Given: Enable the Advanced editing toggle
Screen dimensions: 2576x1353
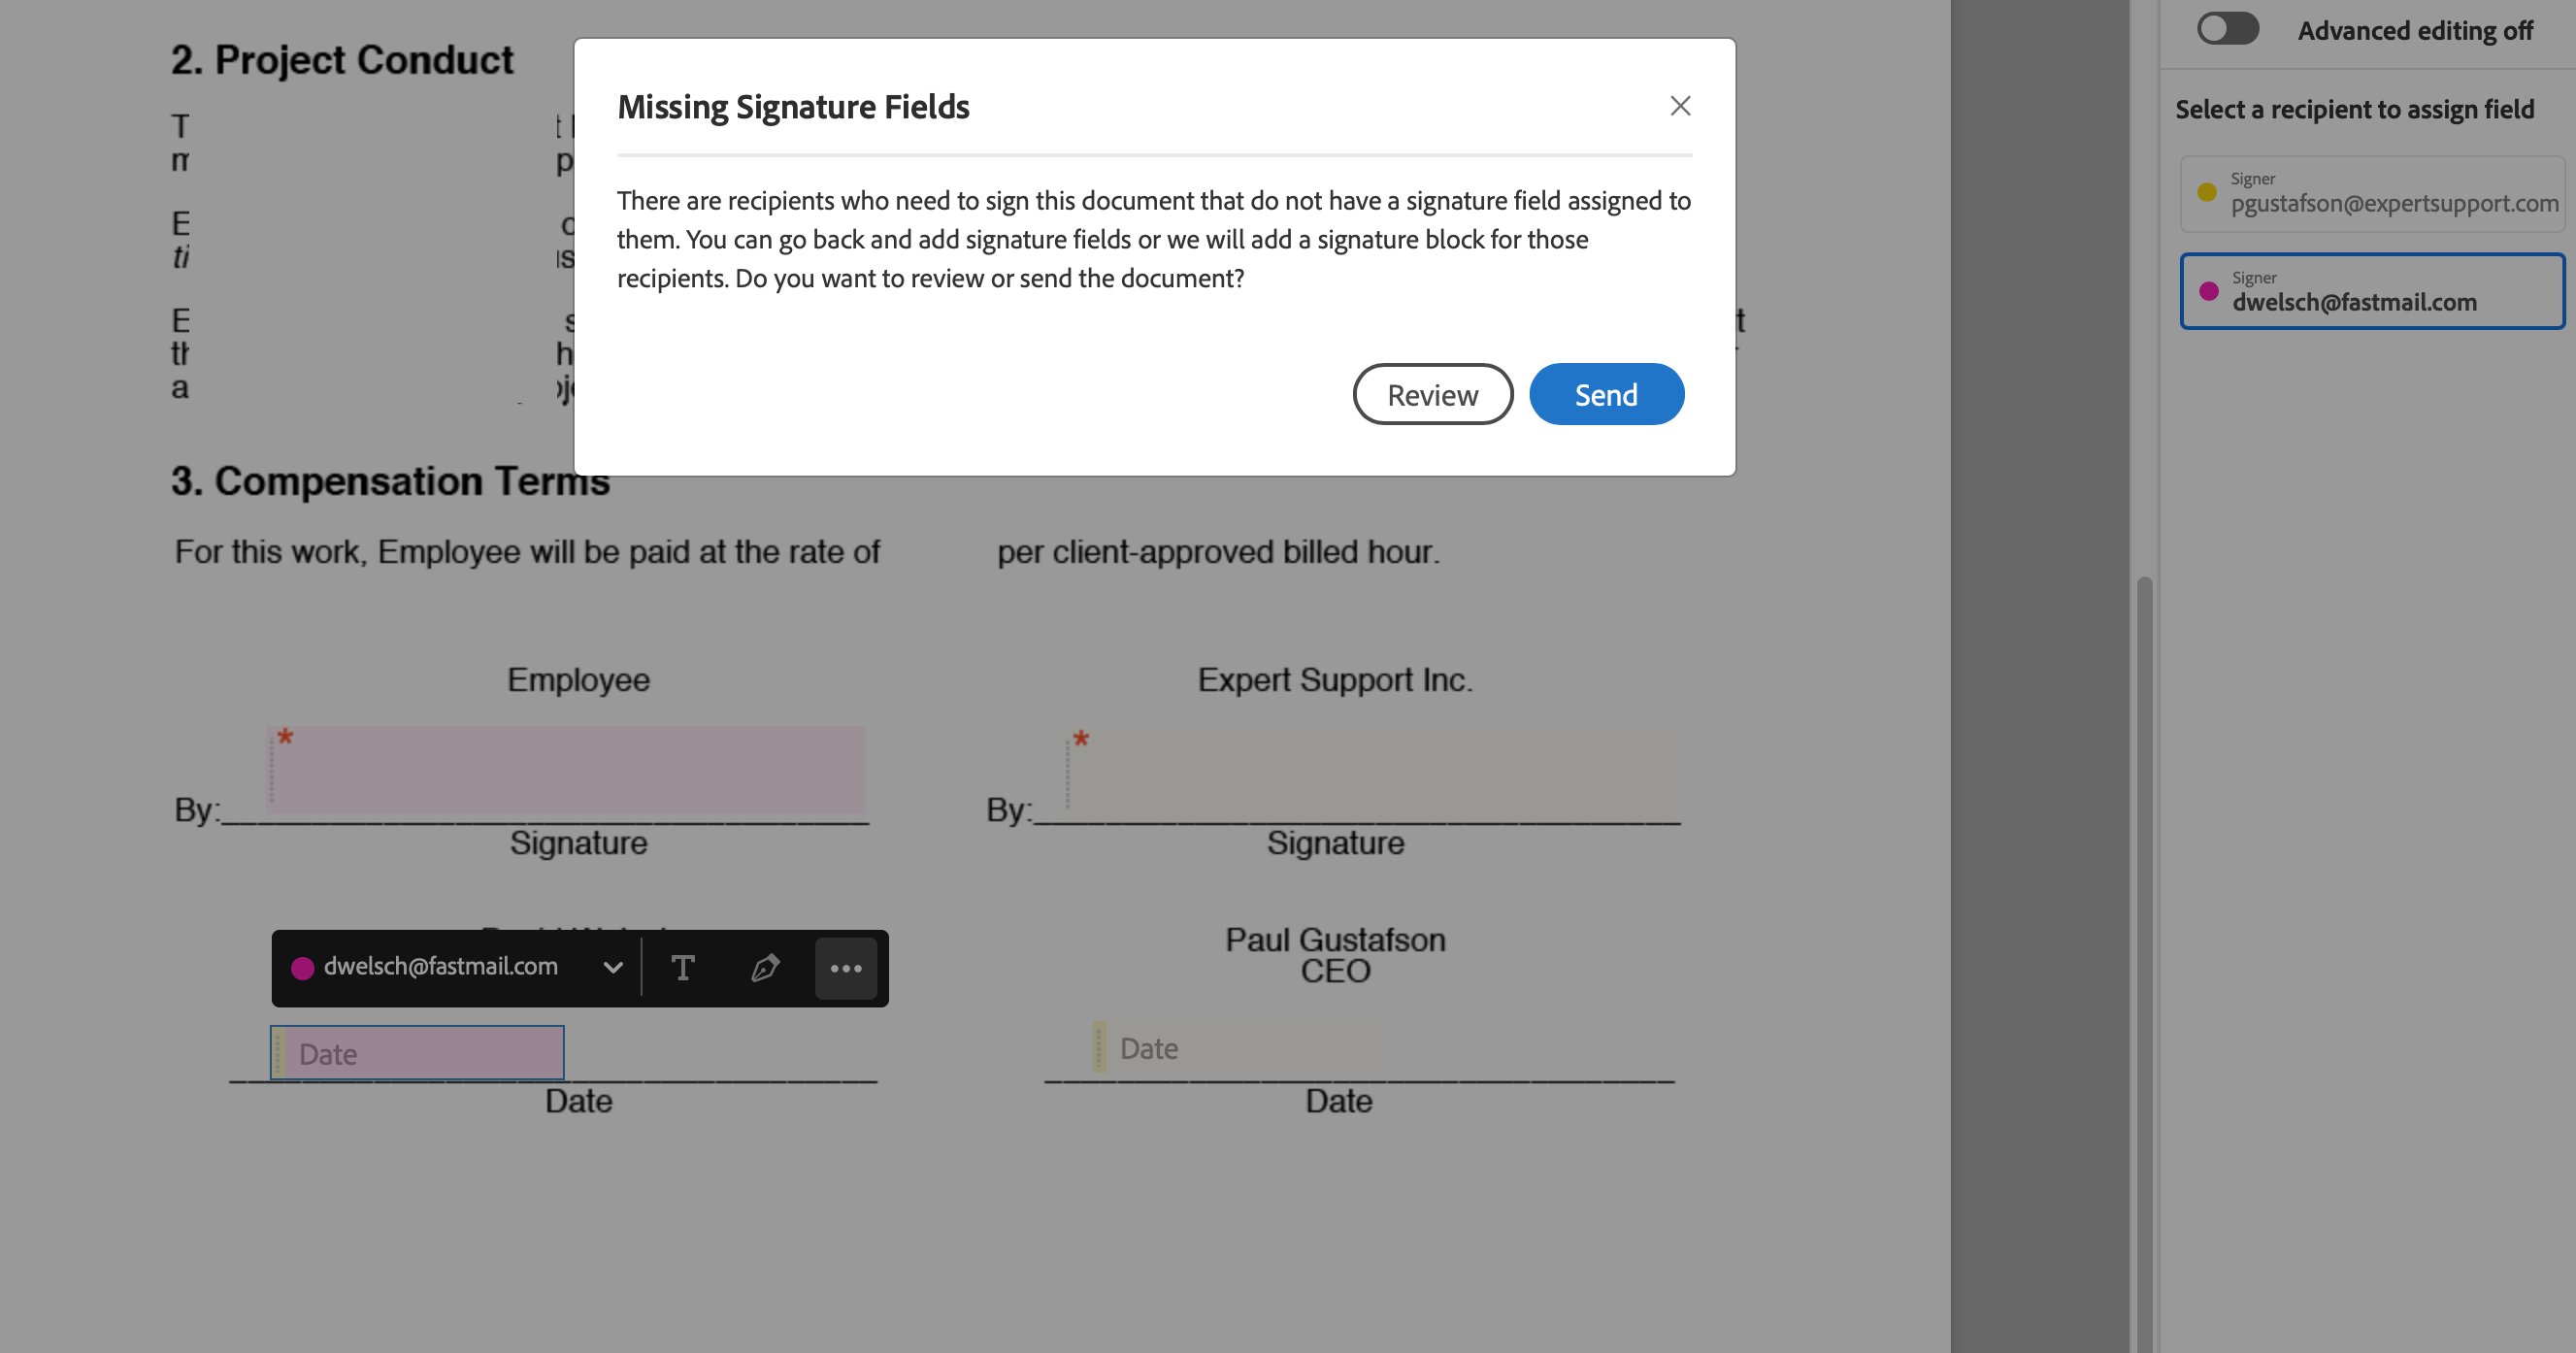Looking at the screenshot, I should (2228, 29).
